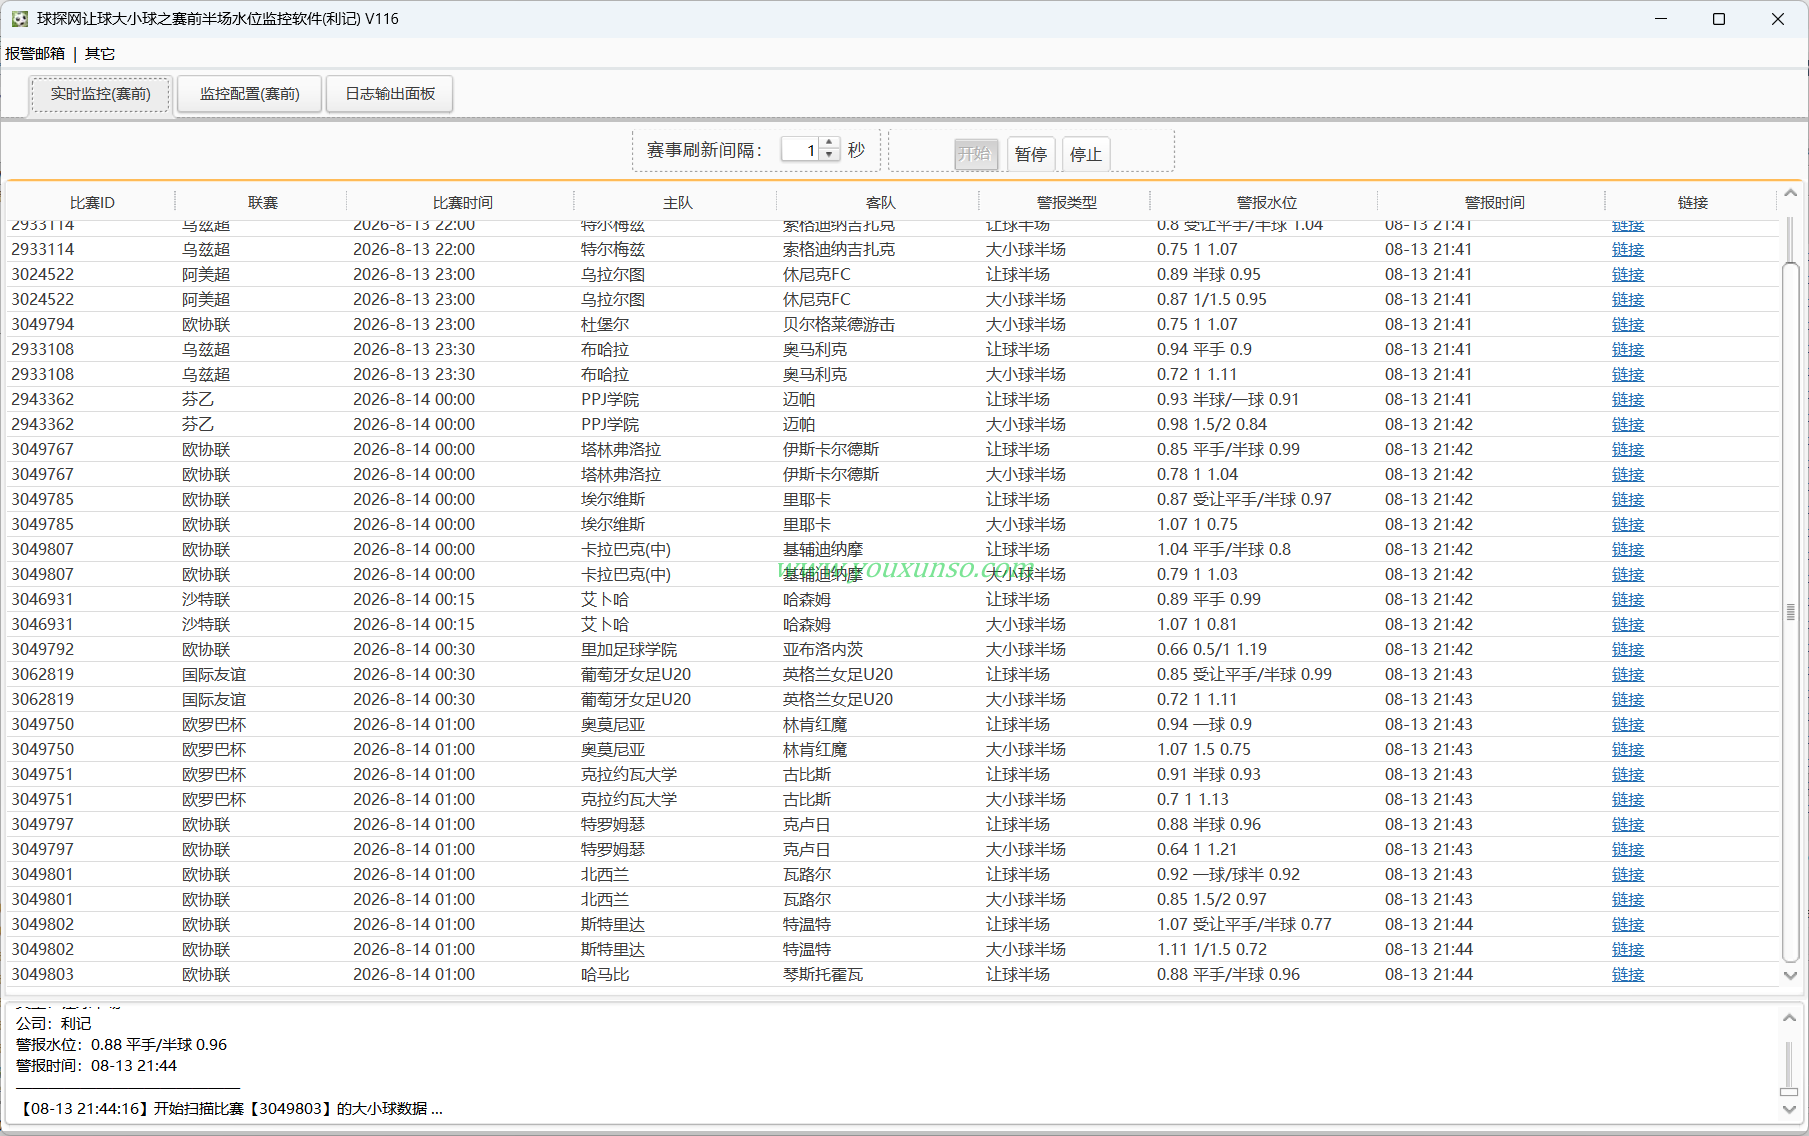Open 链接 for 杜堡尔 match row
Screen dimensions: 1809x1136
tap(1628, 325)
